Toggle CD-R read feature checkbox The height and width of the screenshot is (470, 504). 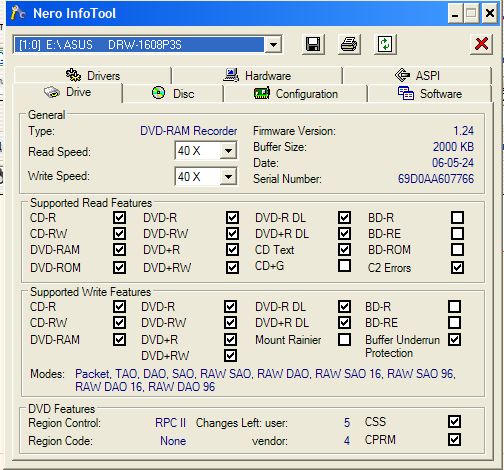(x=119, y=218)
